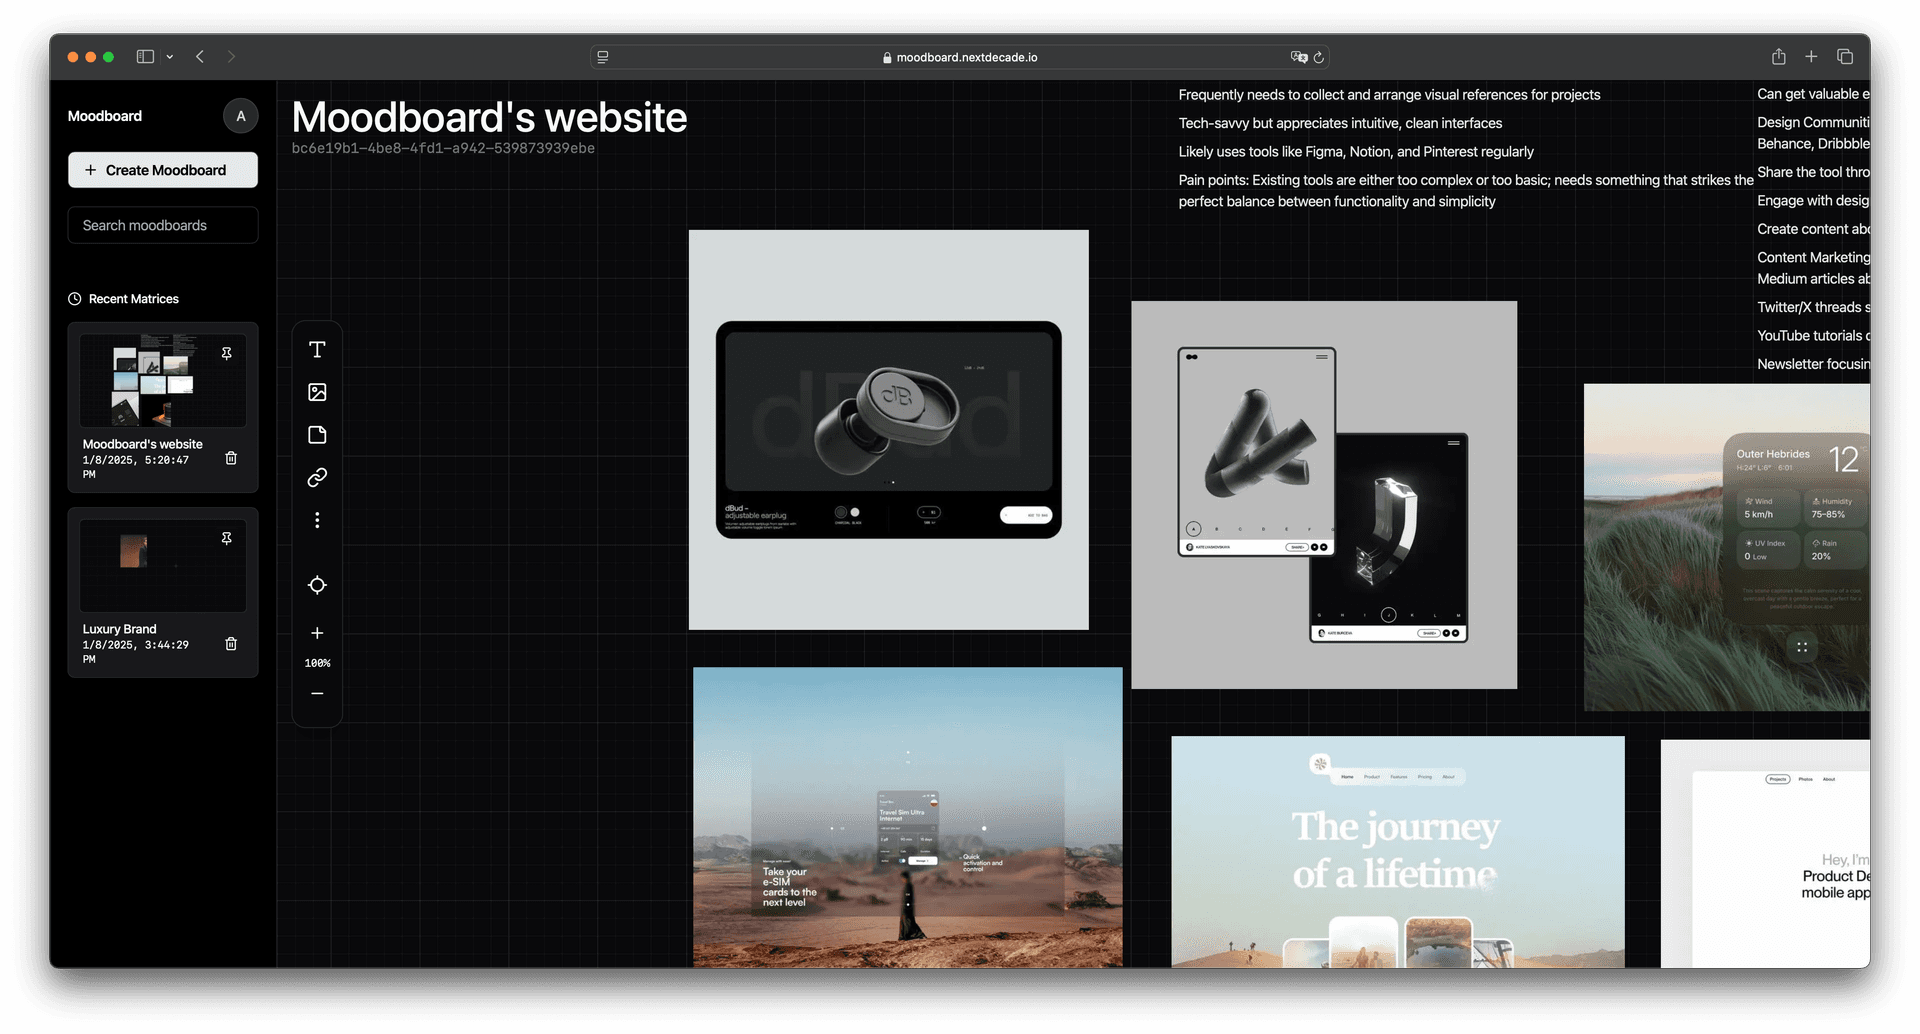Click the Pain points text block
This screenshot has height=1034, width=1920.
1466,191
